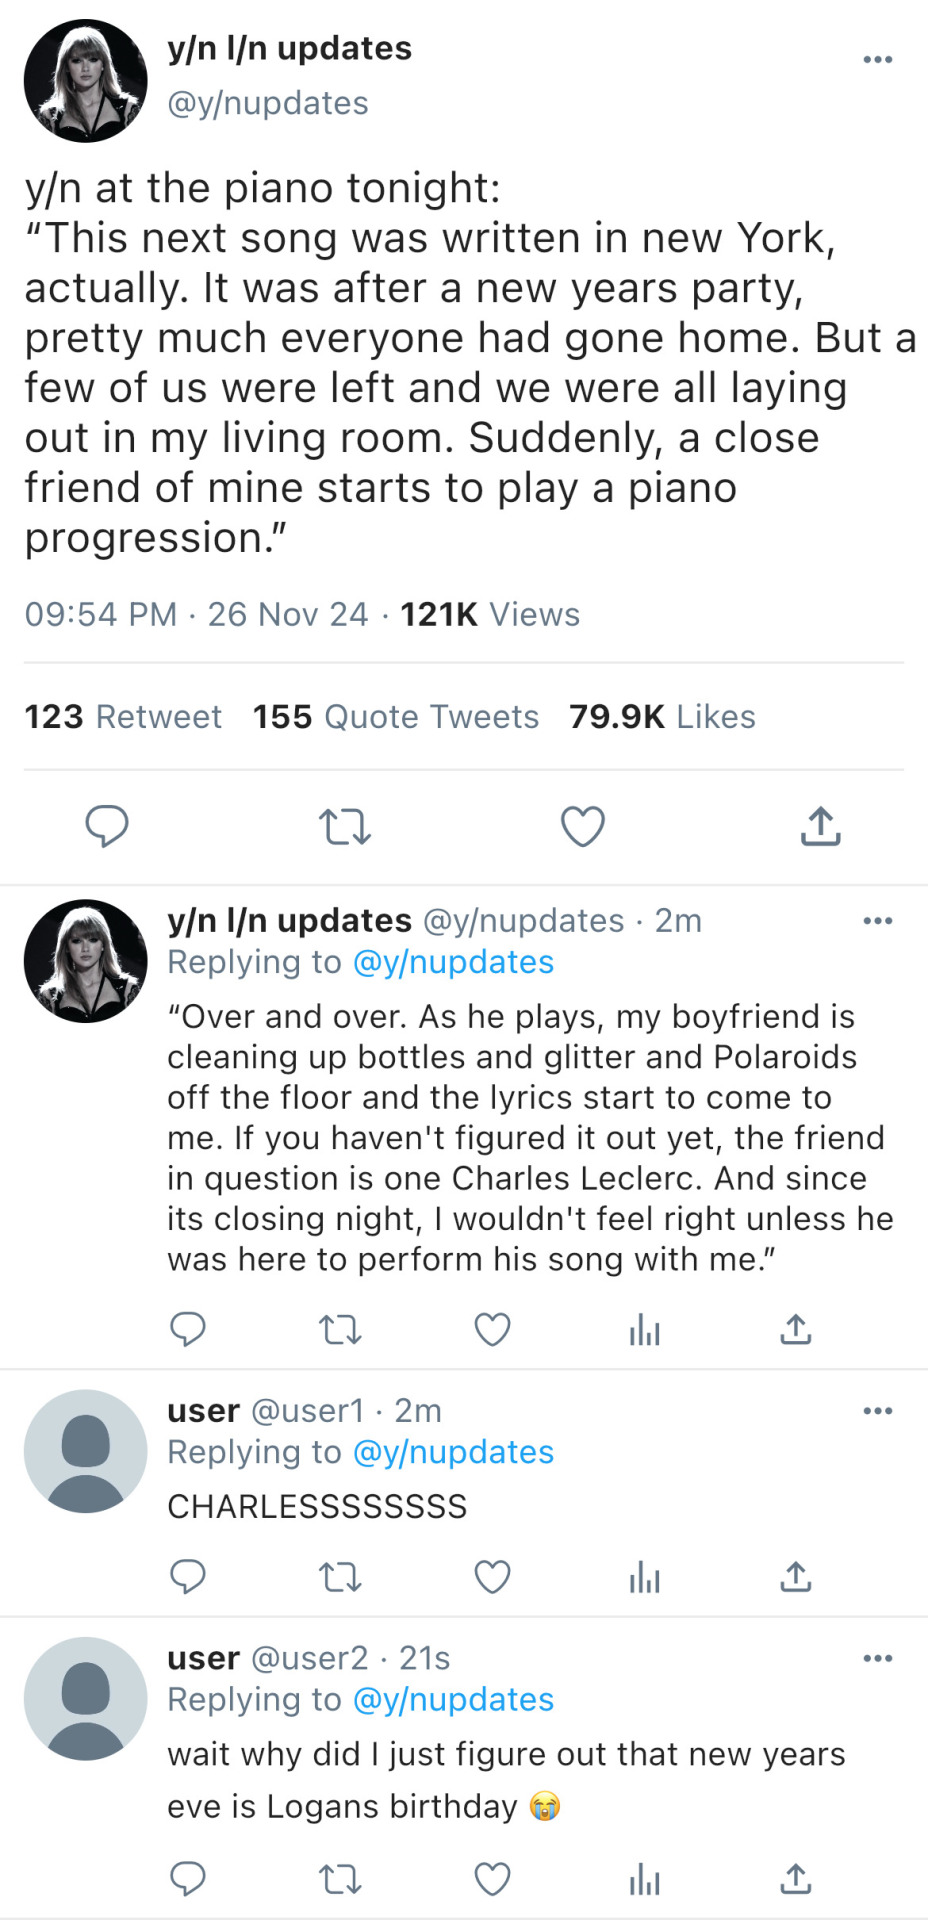The image size is (928, 1920).
Task: Open more options on Charles Leclerc reply
Action: (877, 921)
